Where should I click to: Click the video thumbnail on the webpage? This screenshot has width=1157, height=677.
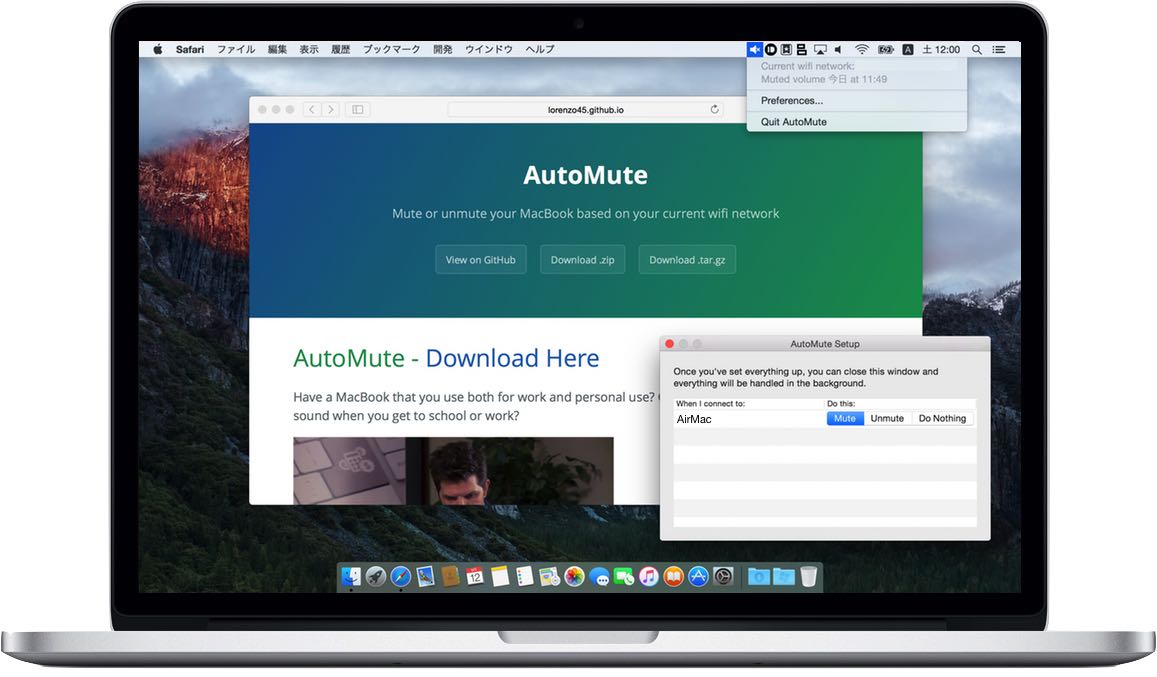tap(453, 471)
